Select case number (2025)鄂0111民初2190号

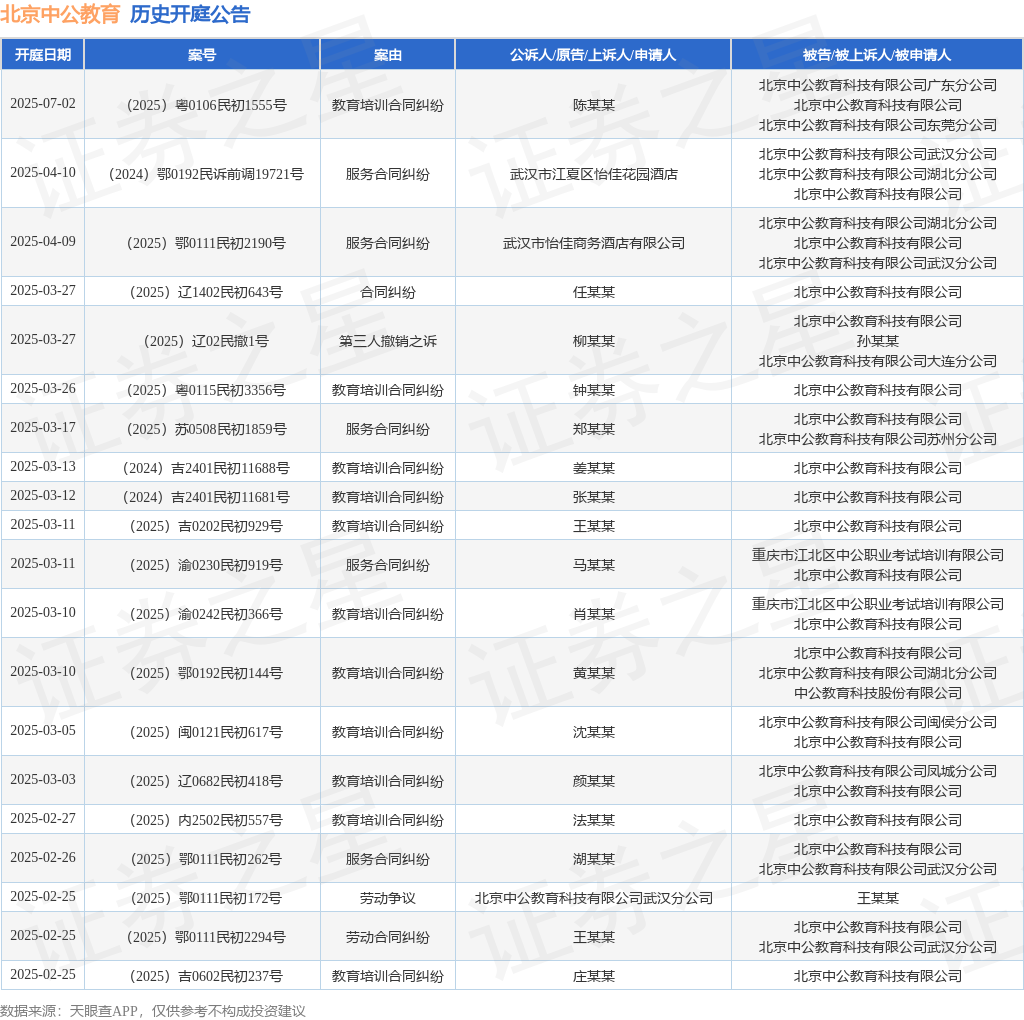pyautogui.click(x=206, y=244)
